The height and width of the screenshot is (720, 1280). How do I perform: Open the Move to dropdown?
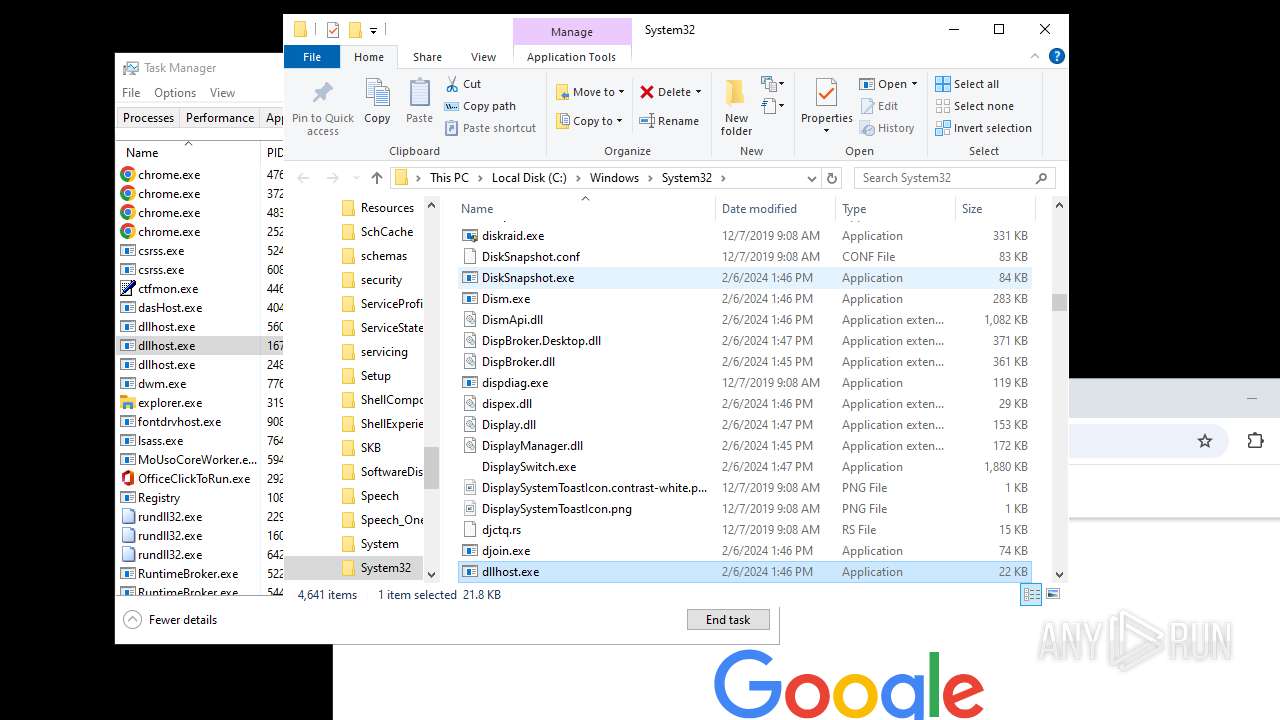(590, 92)
